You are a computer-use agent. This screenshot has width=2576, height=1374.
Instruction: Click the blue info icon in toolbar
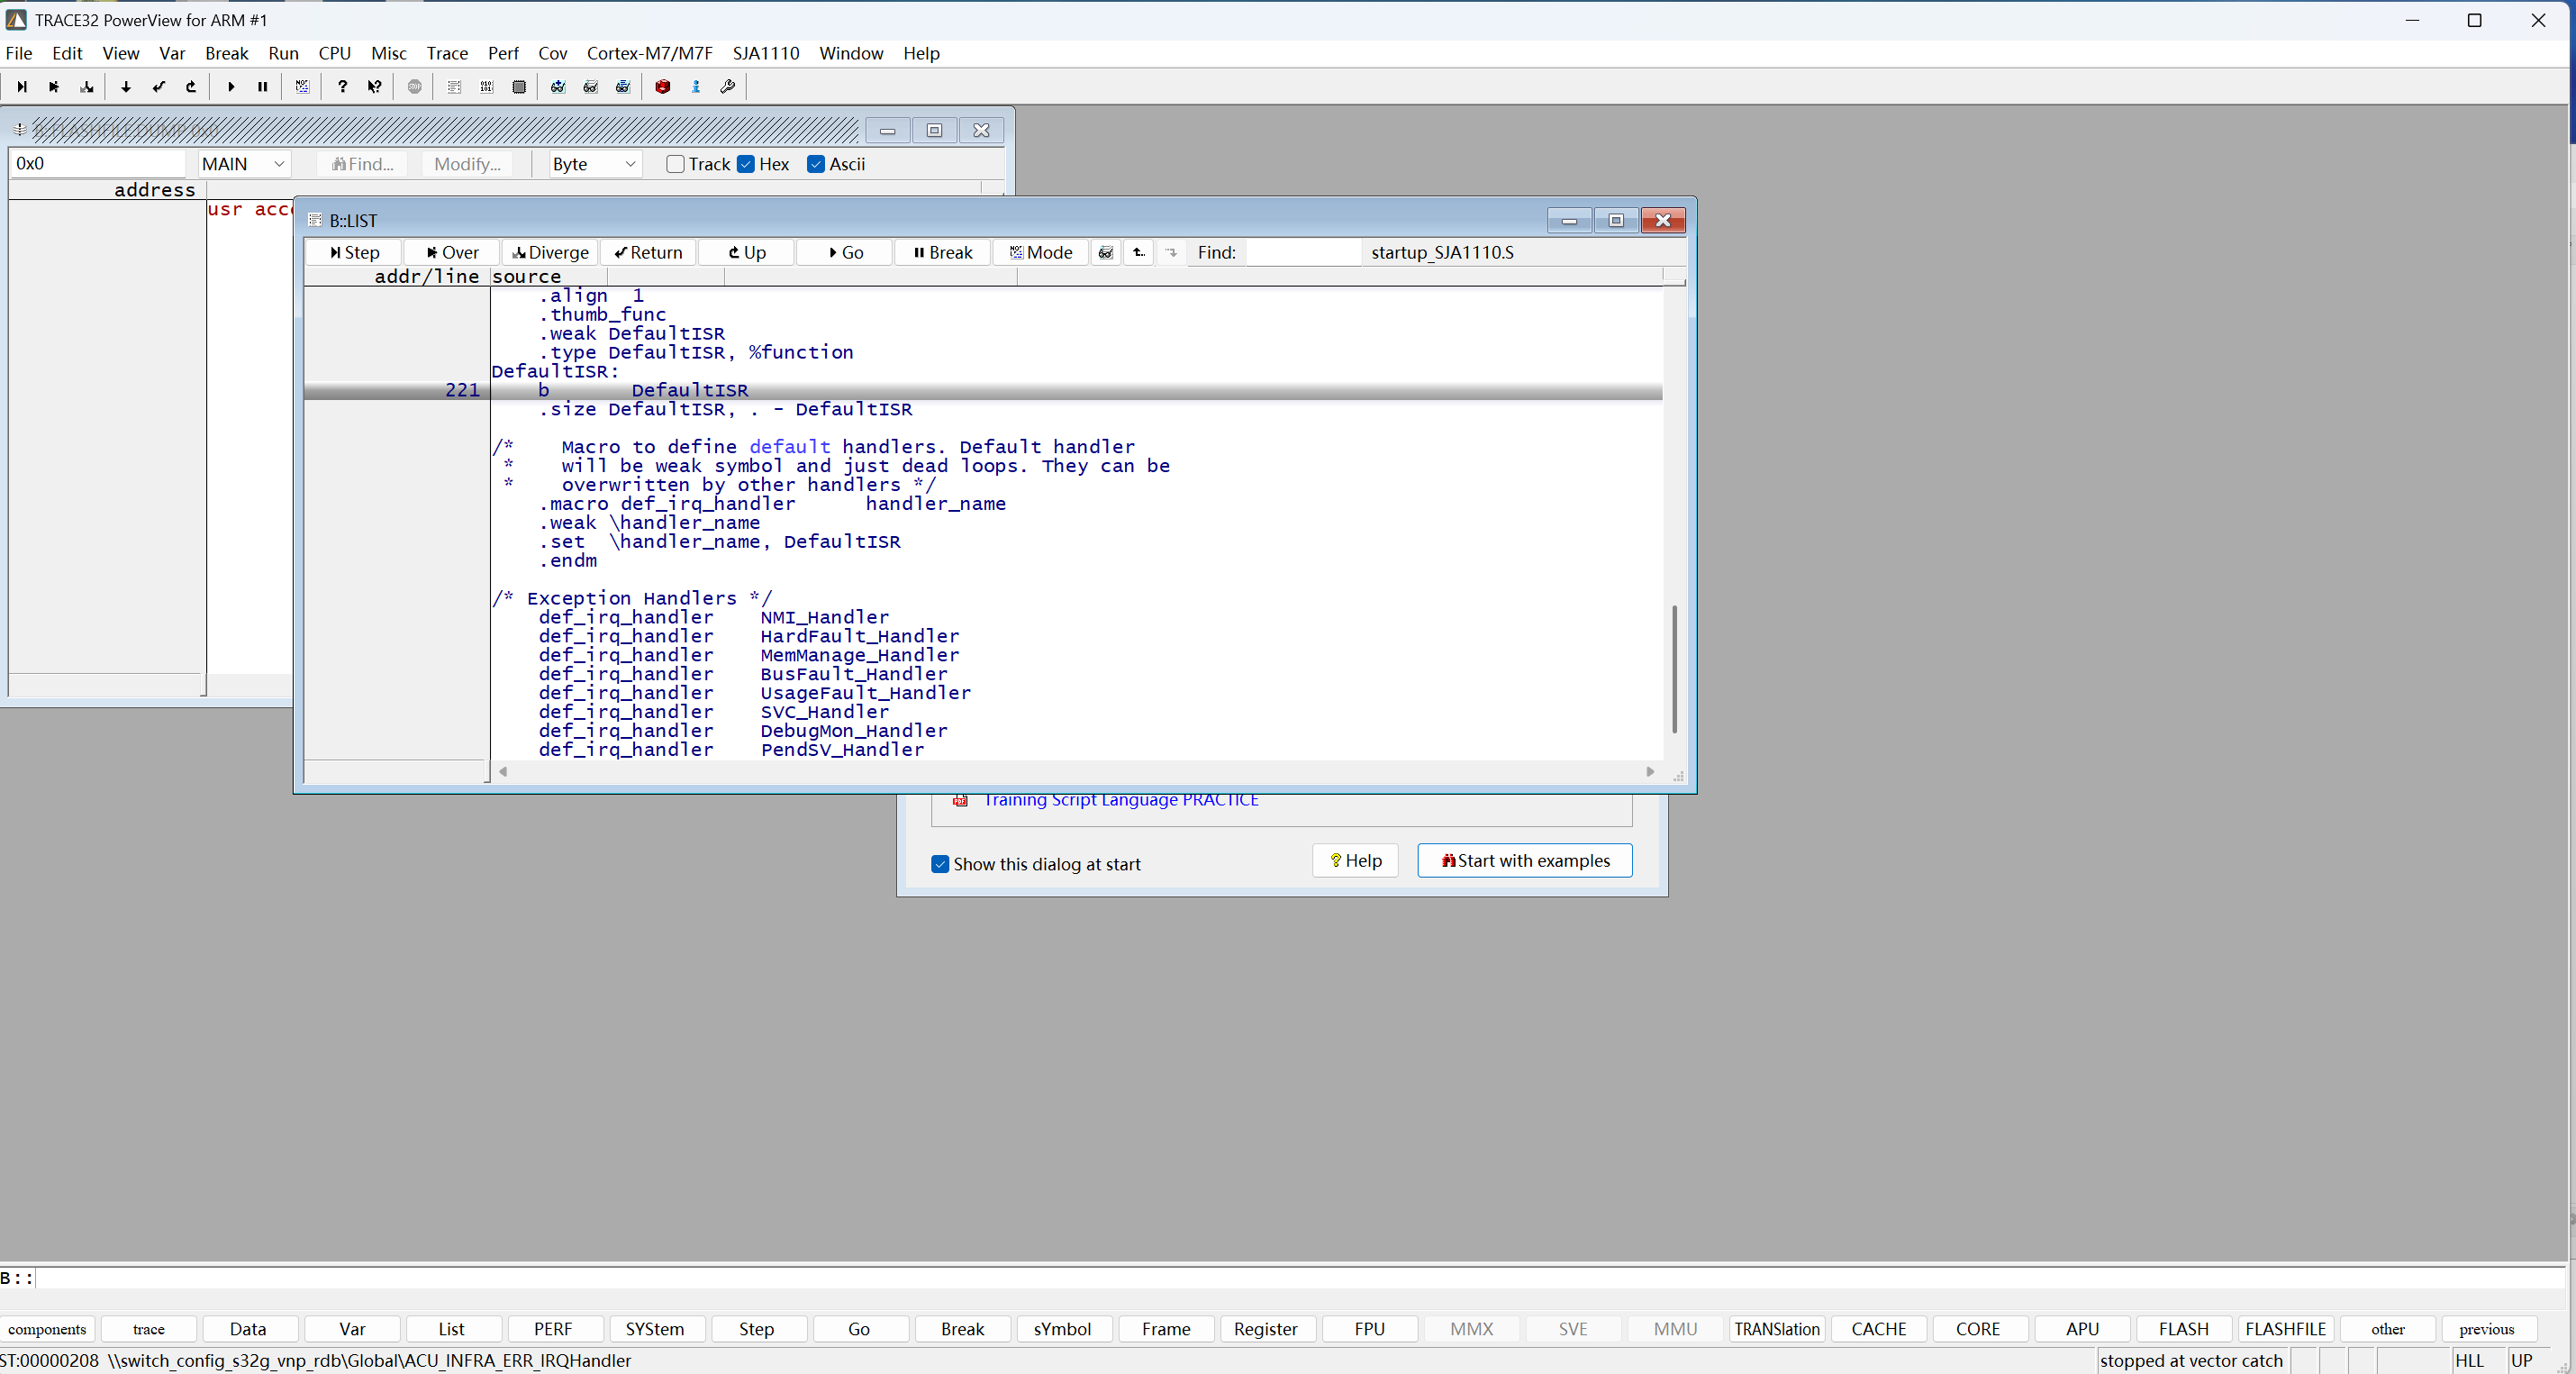[696, 87]
